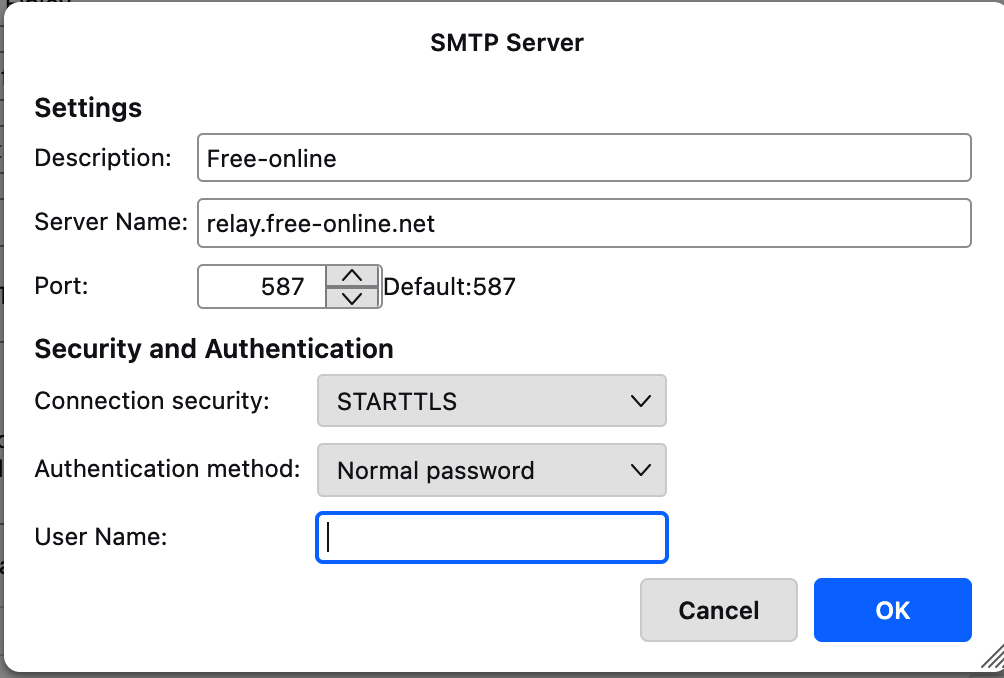Decrease the port number with the down arrow
This screenshot has width=1004, height=678.
(x=352, y=297)
